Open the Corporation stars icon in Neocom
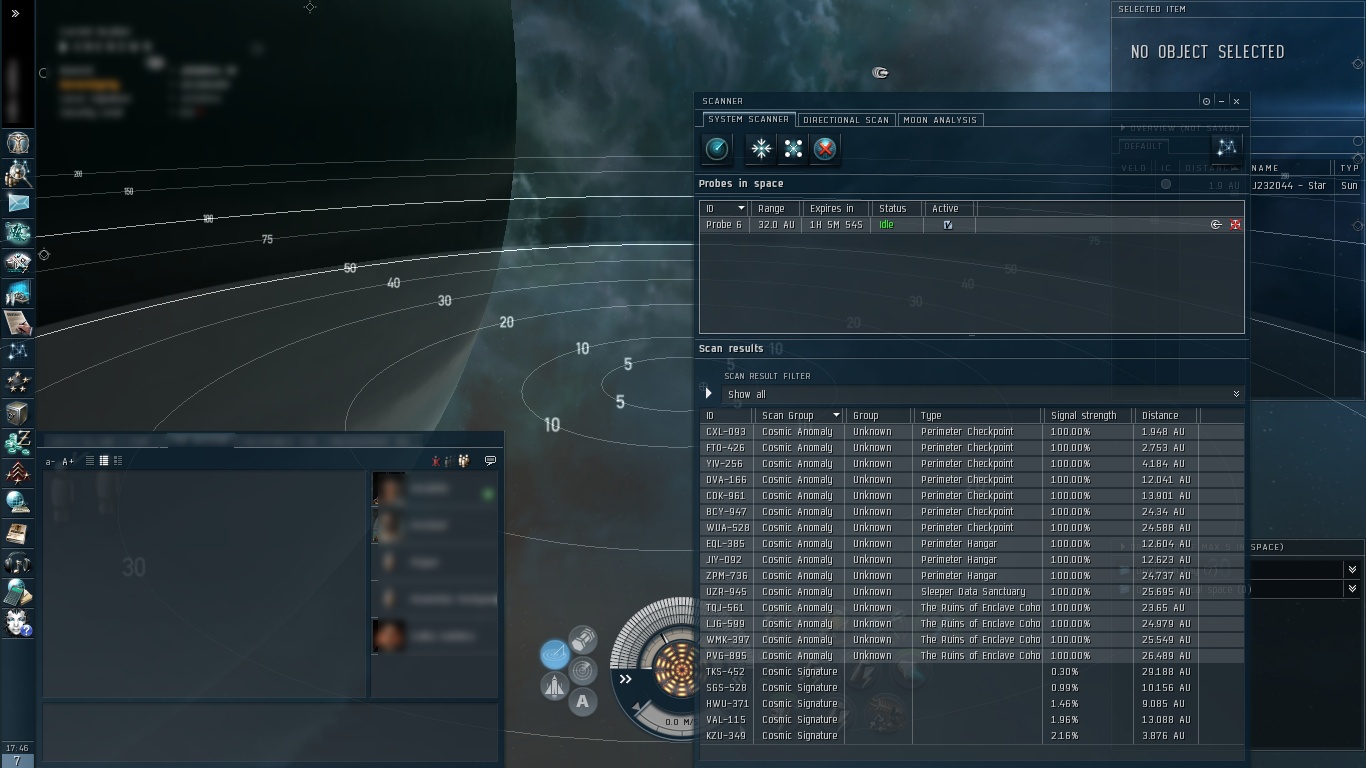The height and width of the screenshot is (768, 1366). coord(17,382)
